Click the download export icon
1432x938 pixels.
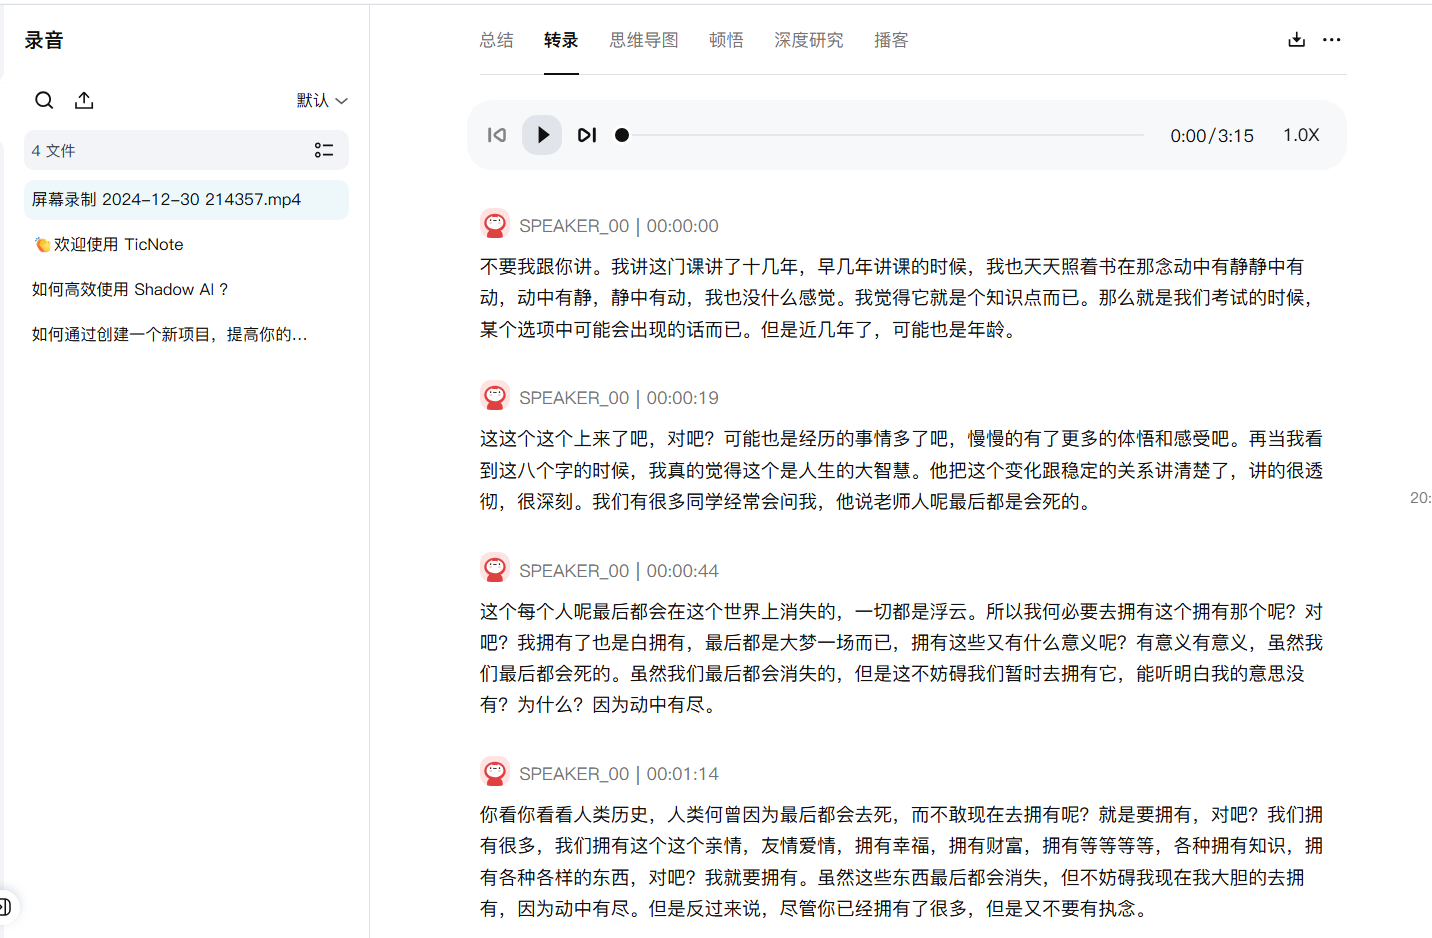point(1297,40)
